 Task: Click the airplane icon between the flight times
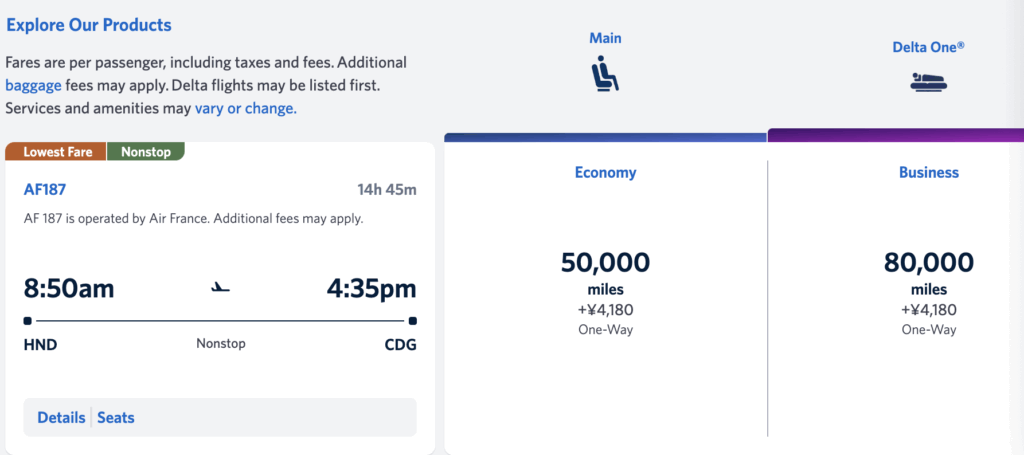[221, 287]
